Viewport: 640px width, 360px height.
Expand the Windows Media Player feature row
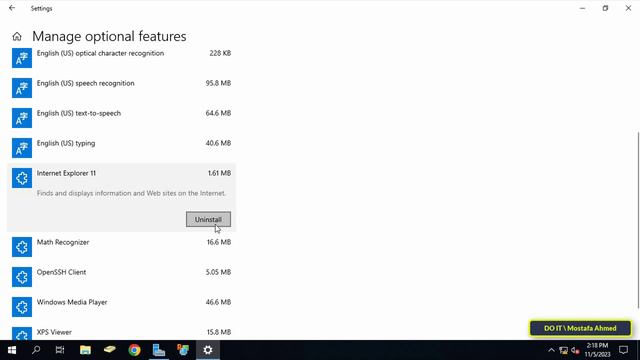click(121, 307)
